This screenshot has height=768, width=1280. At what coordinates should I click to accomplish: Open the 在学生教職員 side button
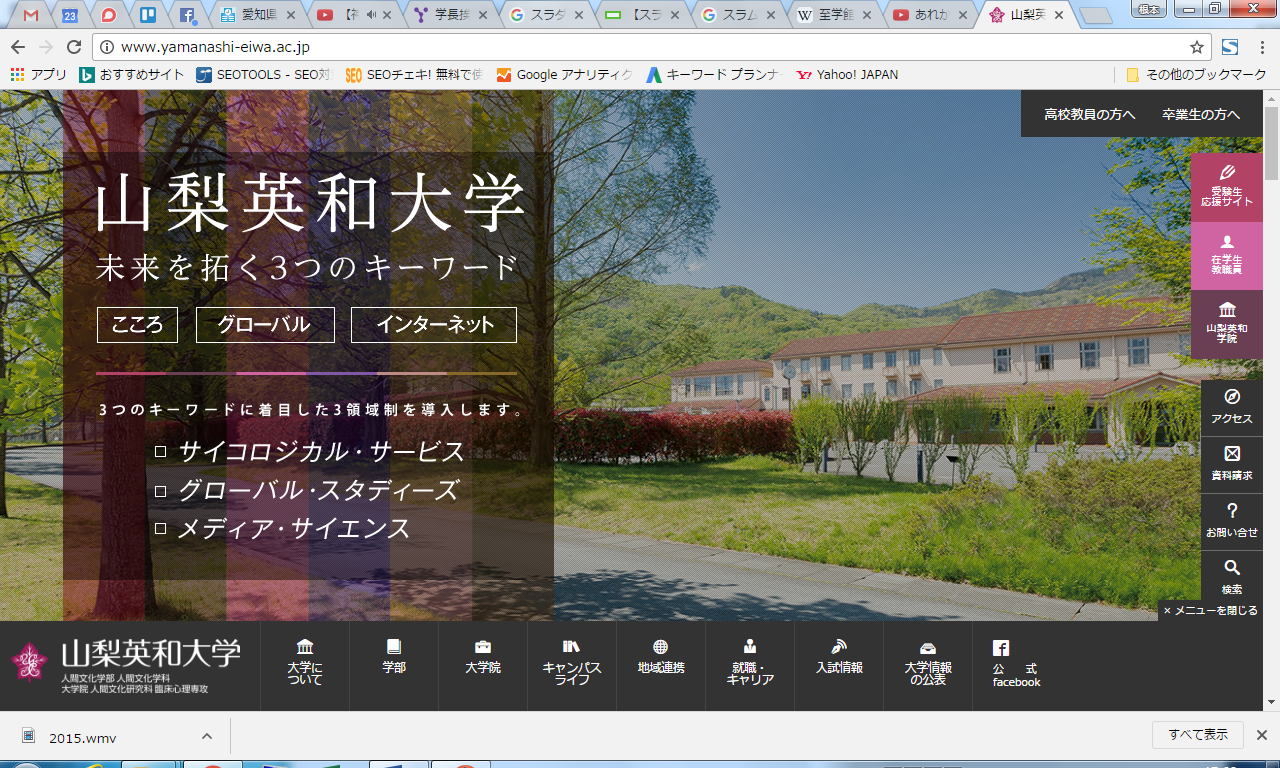point(1227,255)
